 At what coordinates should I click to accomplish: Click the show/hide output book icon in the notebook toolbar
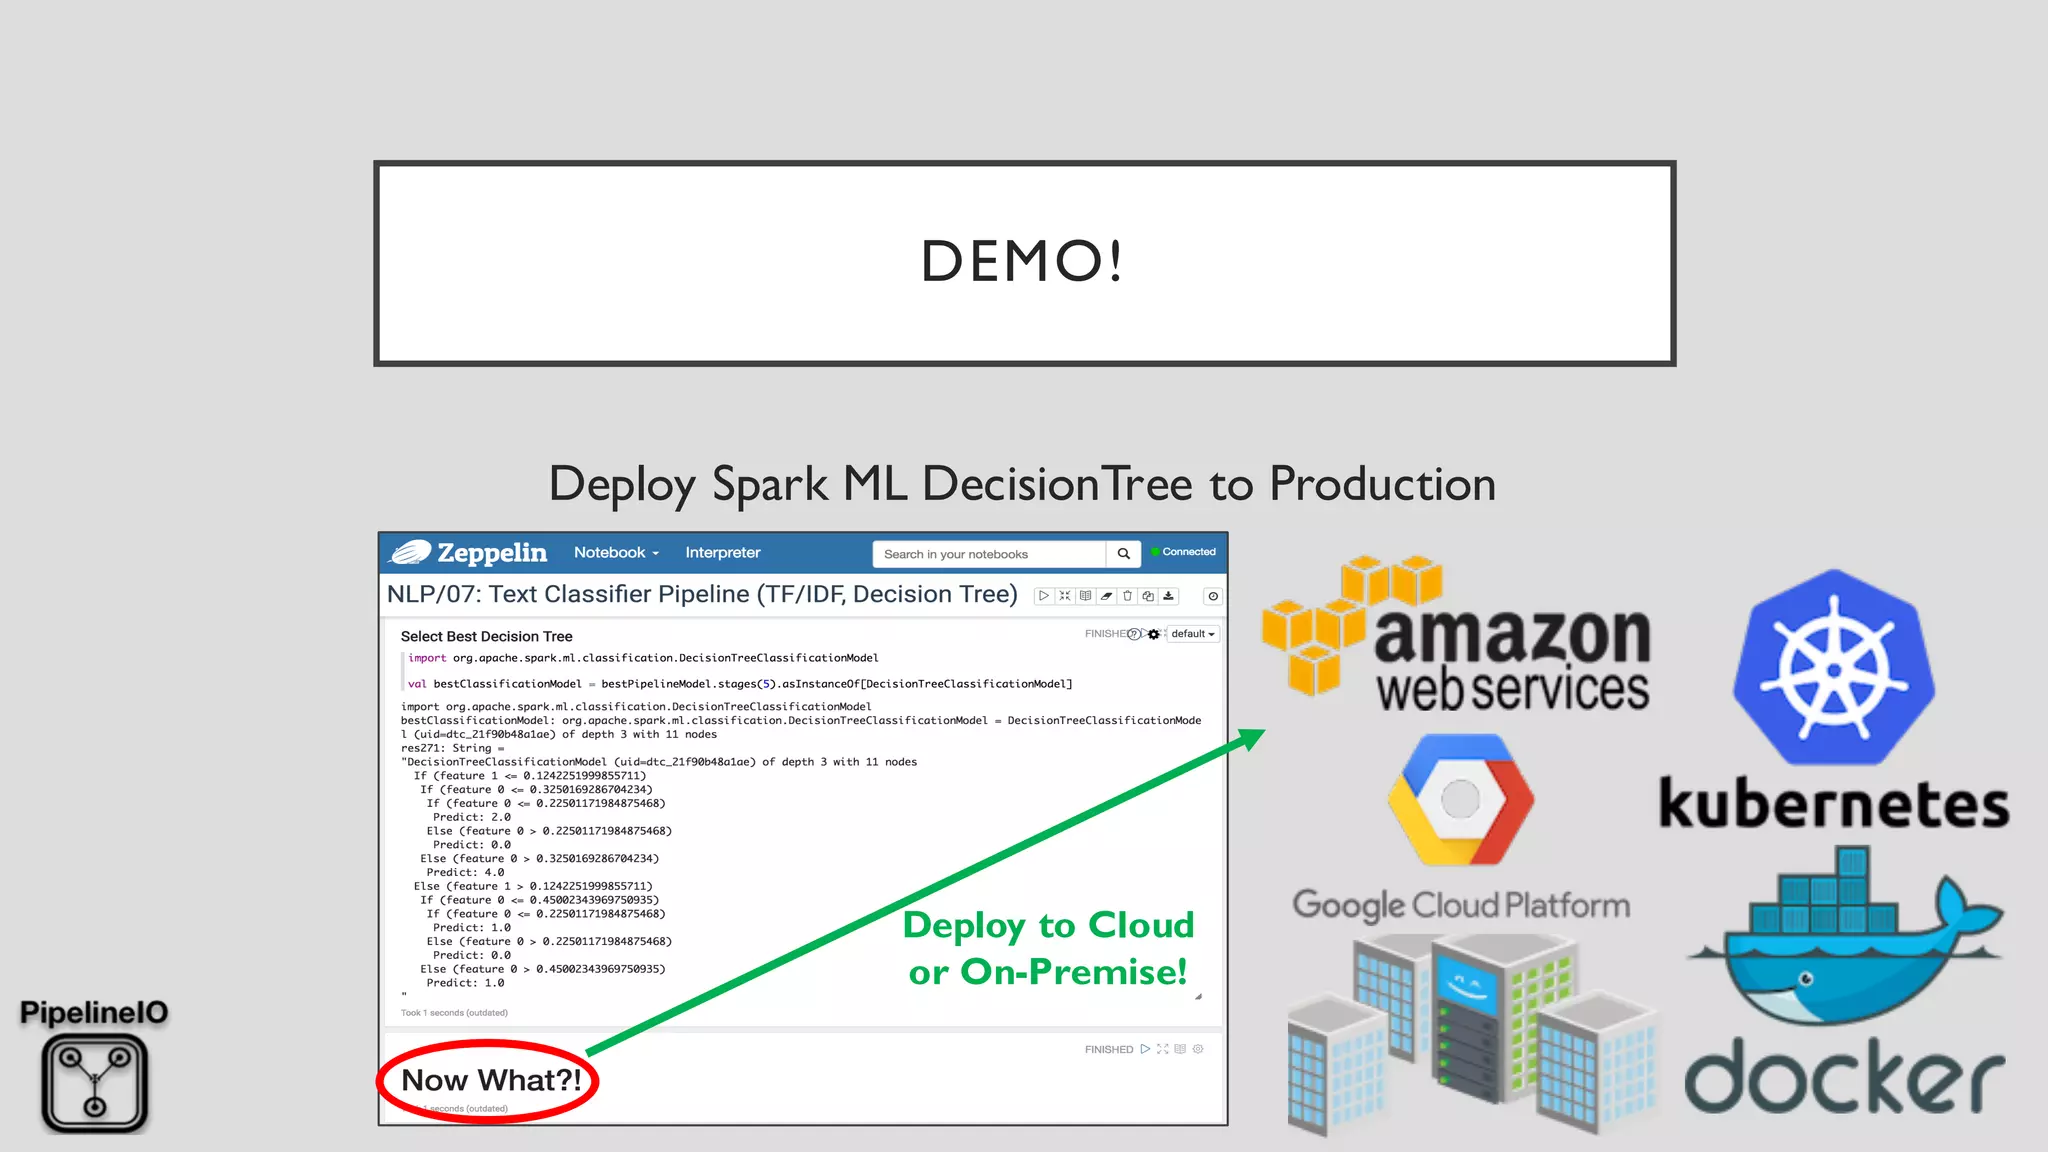[x=1086, y=596]
